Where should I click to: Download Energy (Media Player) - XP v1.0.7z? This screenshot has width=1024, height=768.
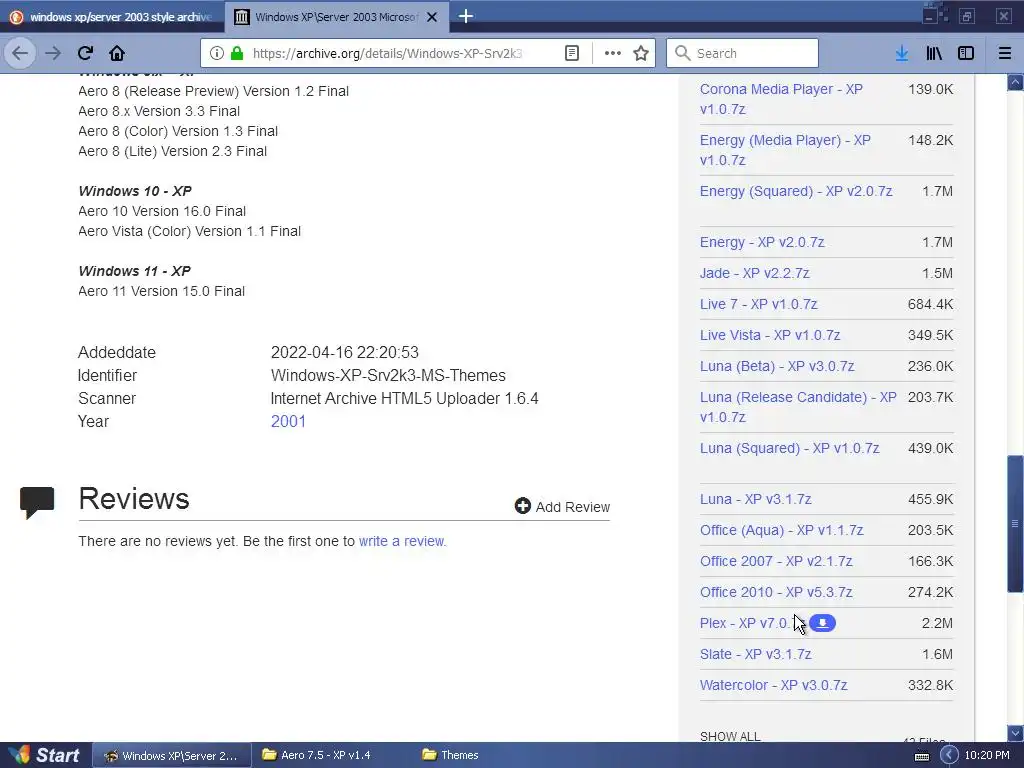(x=786, y=150)
